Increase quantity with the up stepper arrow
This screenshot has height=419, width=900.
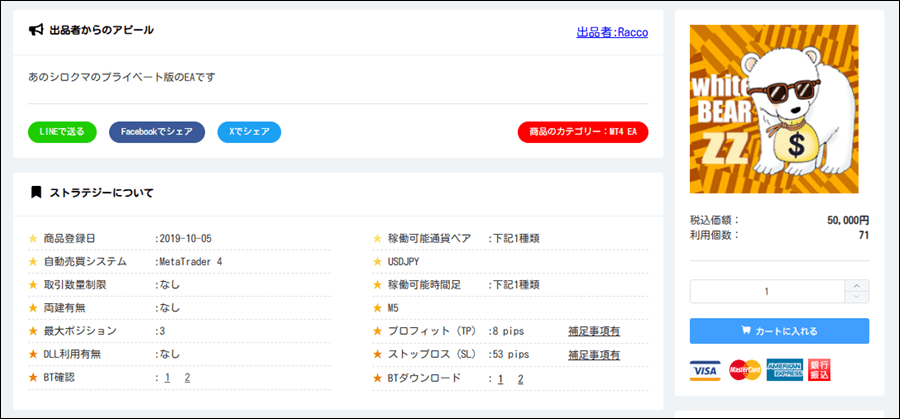(857, 286)
